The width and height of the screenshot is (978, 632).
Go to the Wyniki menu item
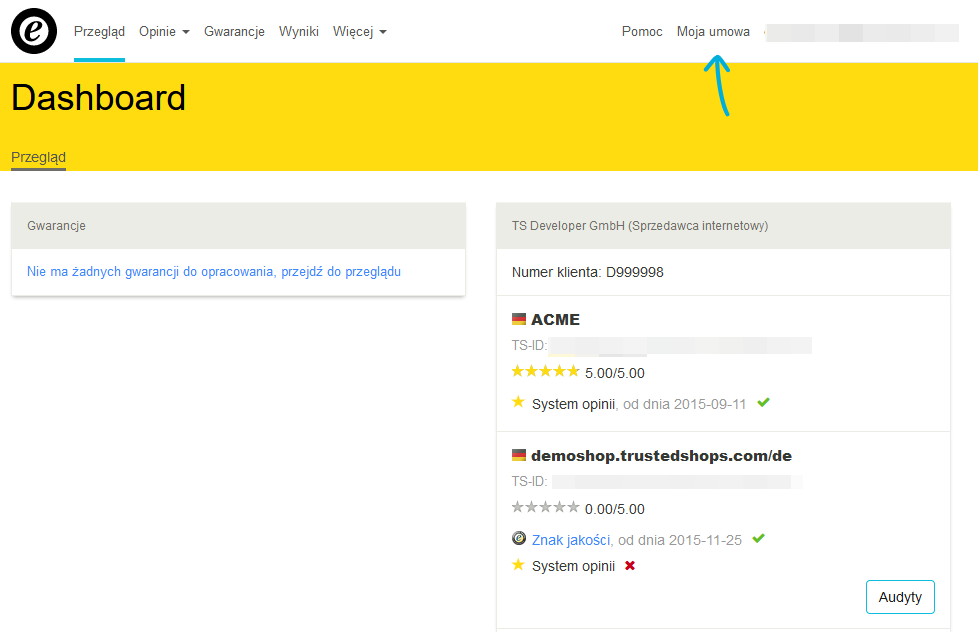[299, 32]
